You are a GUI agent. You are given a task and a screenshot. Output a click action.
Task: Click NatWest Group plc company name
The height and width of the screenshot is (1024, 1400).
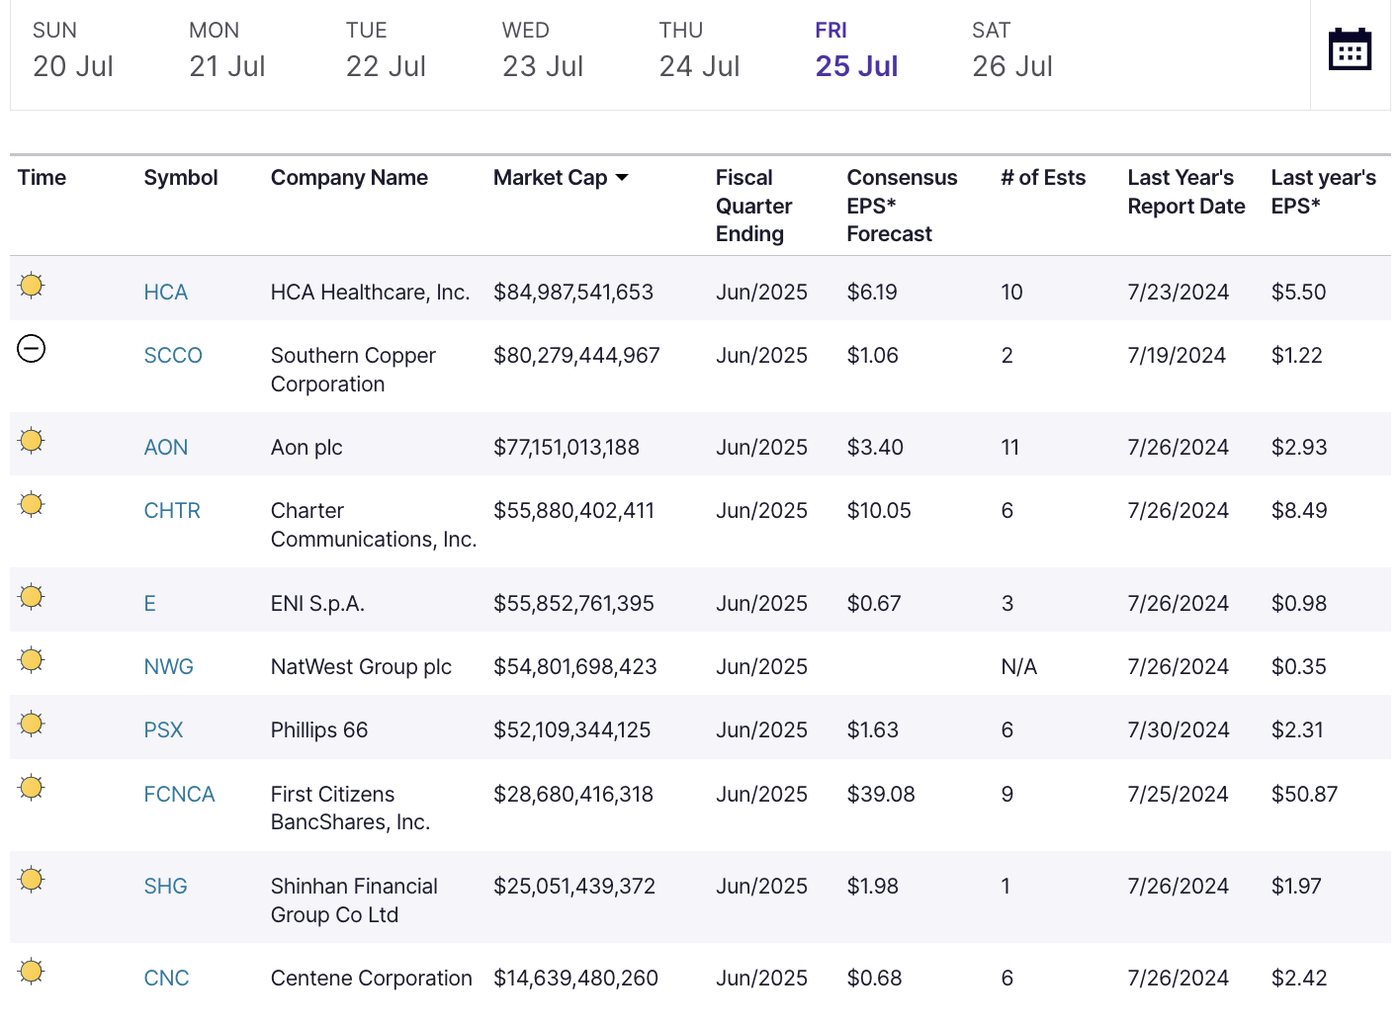click(361, 666)
